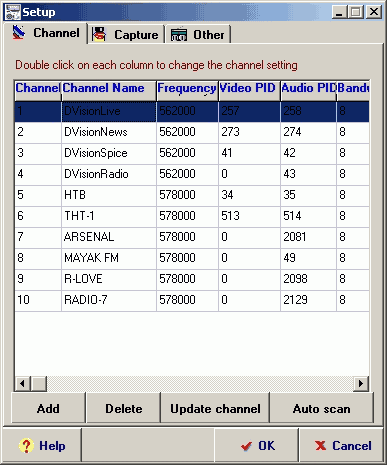Close the Setup window
The image size is (387, 465).
pyautogui.click(x=374, y=12)
